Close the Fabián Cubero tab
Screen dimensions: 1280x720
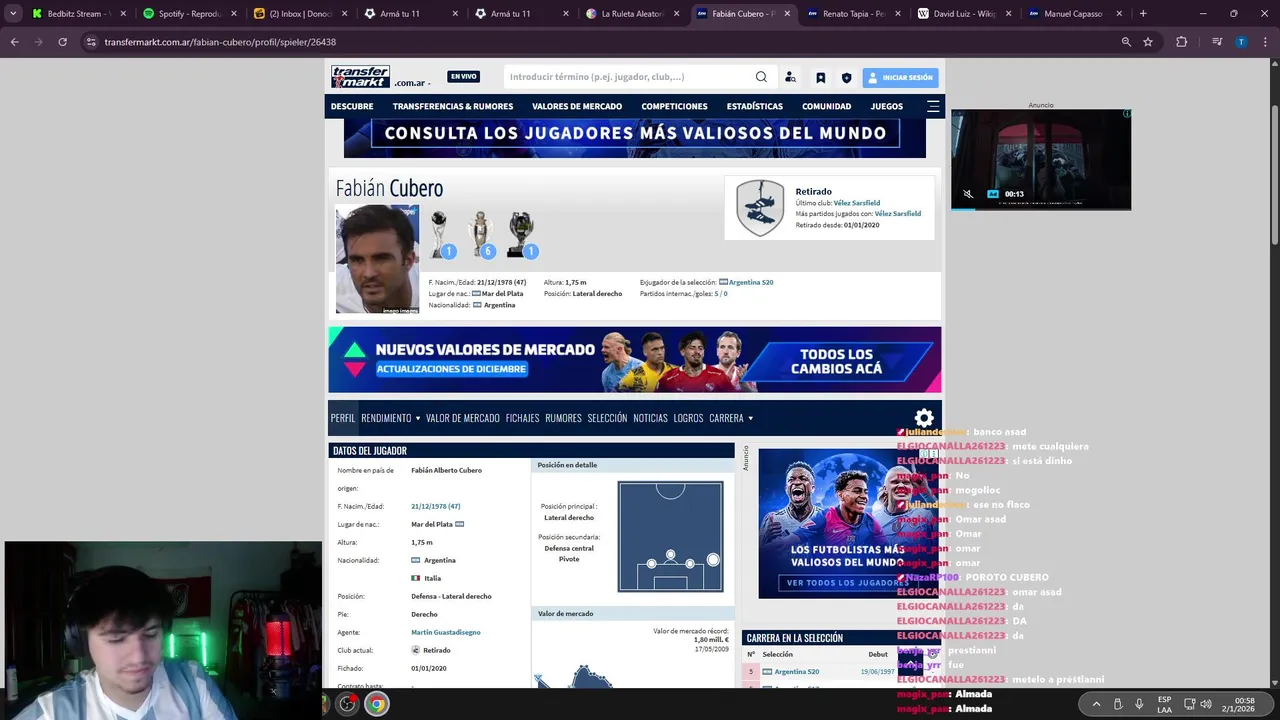click(787, 14)
